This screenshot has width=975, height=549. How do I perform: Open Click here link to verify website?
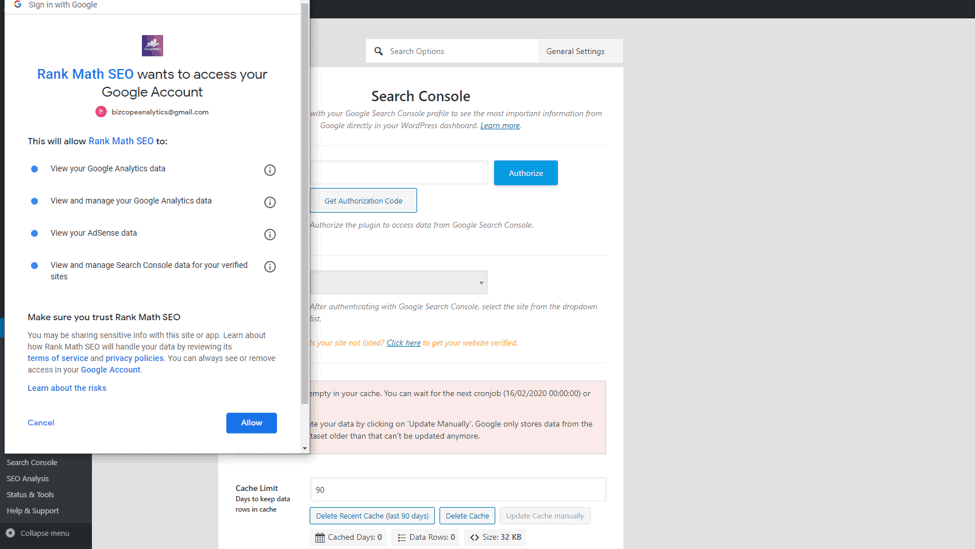tap(404, 343)
